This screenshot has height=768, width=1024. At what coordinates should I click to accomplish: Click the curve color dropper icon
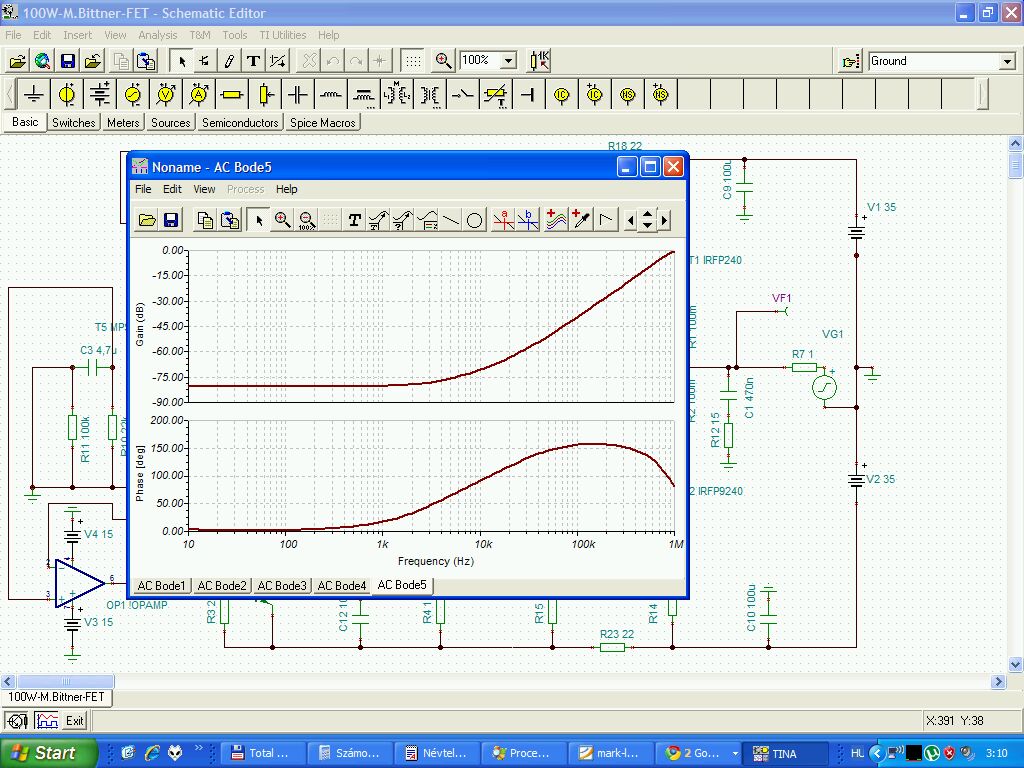click(x=580, y=220)
